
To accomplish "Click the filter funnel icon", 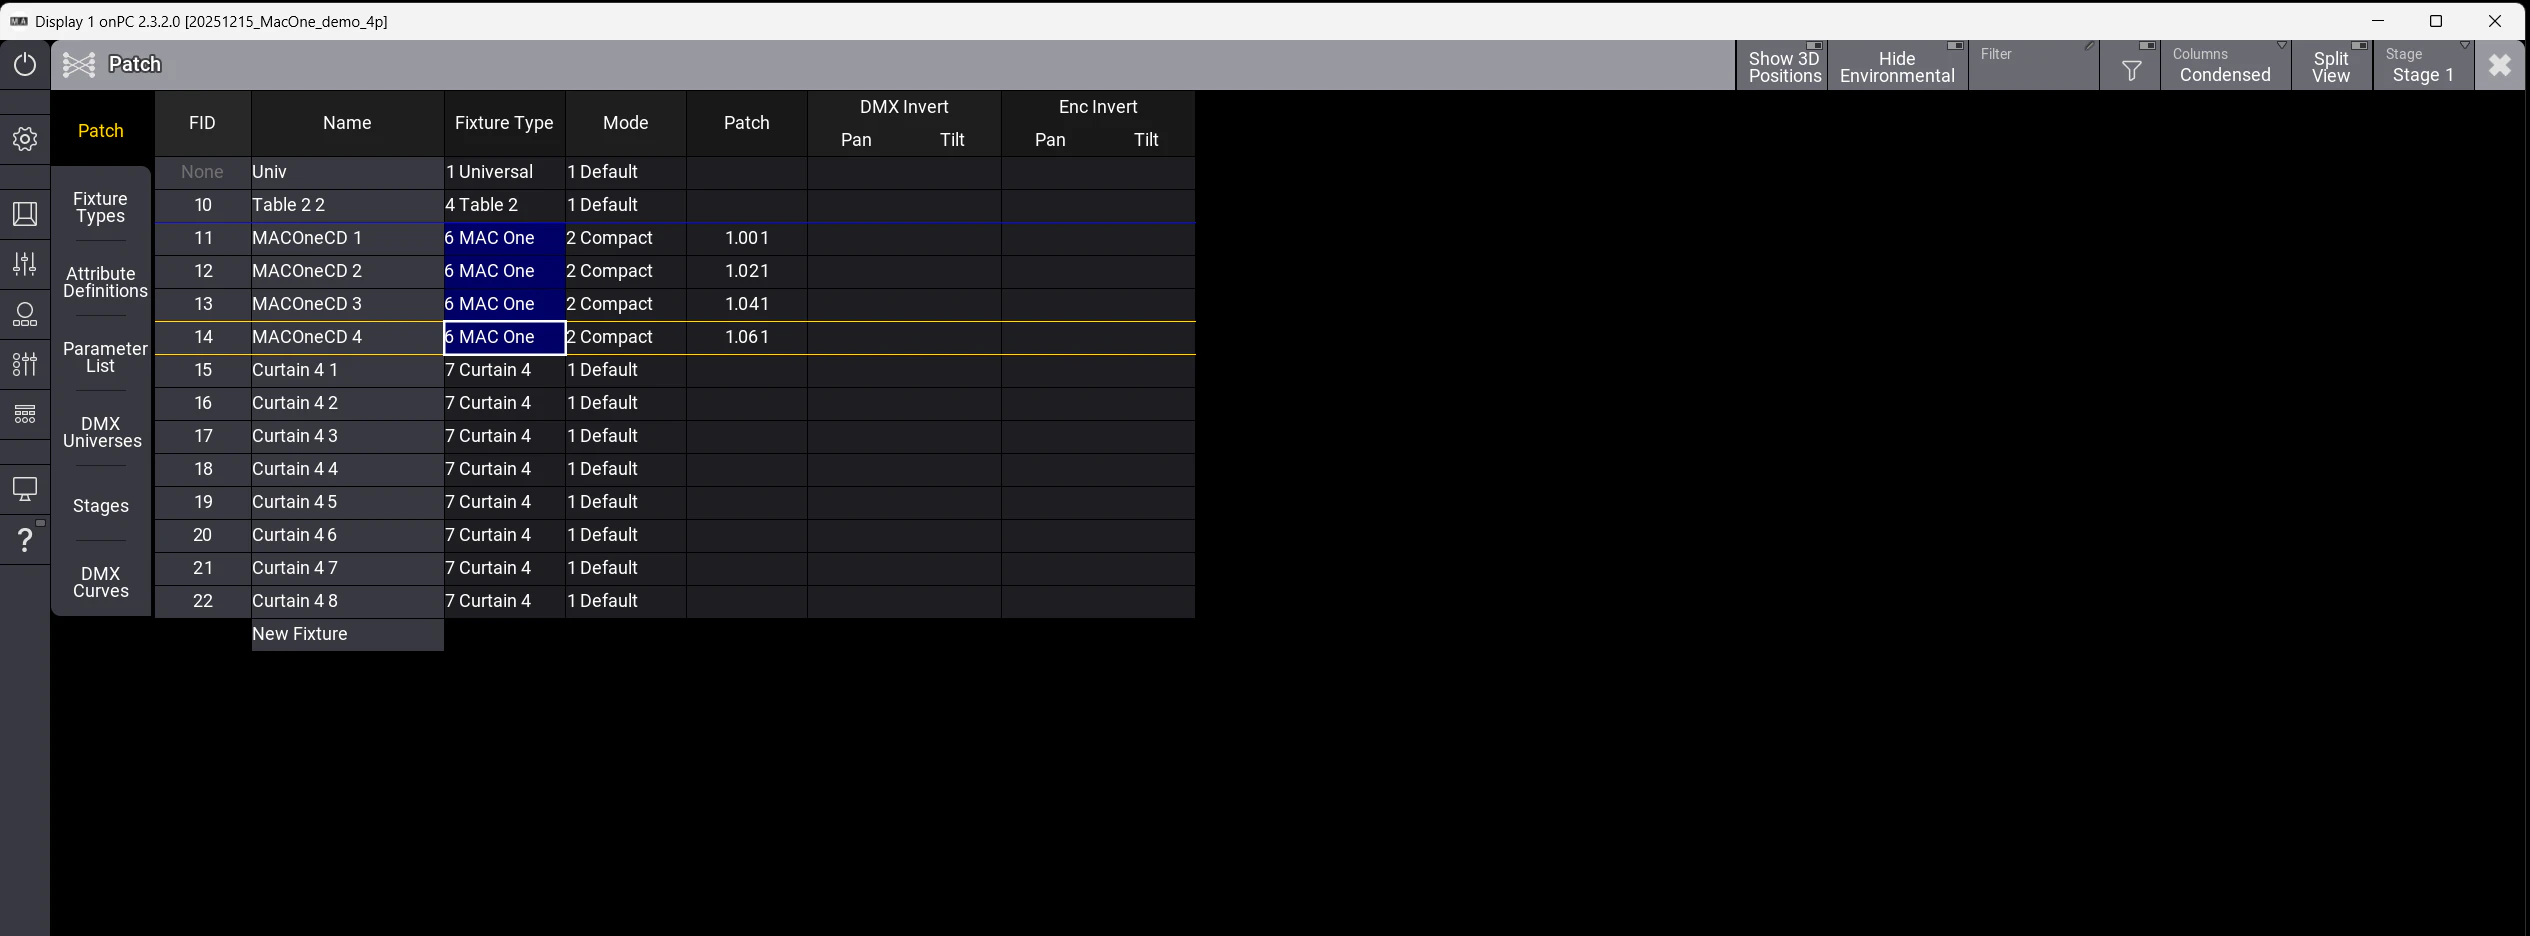I will (2131, 66).
